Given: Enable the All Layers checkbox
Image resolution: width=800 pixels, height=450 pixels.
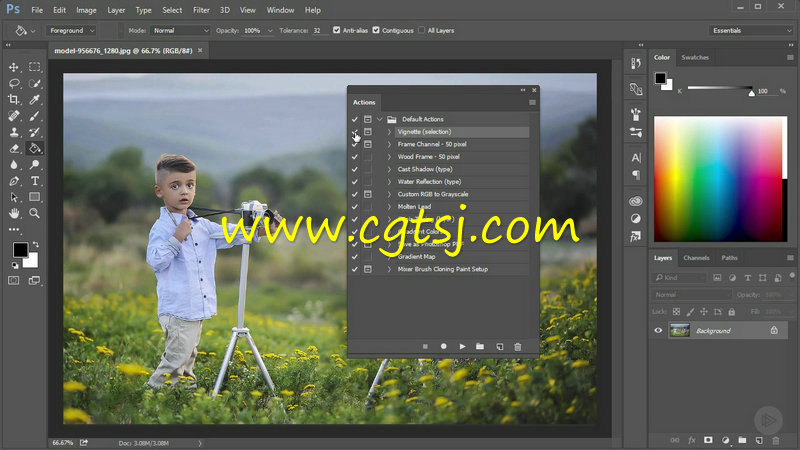Looking at the screenshot, I should pos(421,30).
